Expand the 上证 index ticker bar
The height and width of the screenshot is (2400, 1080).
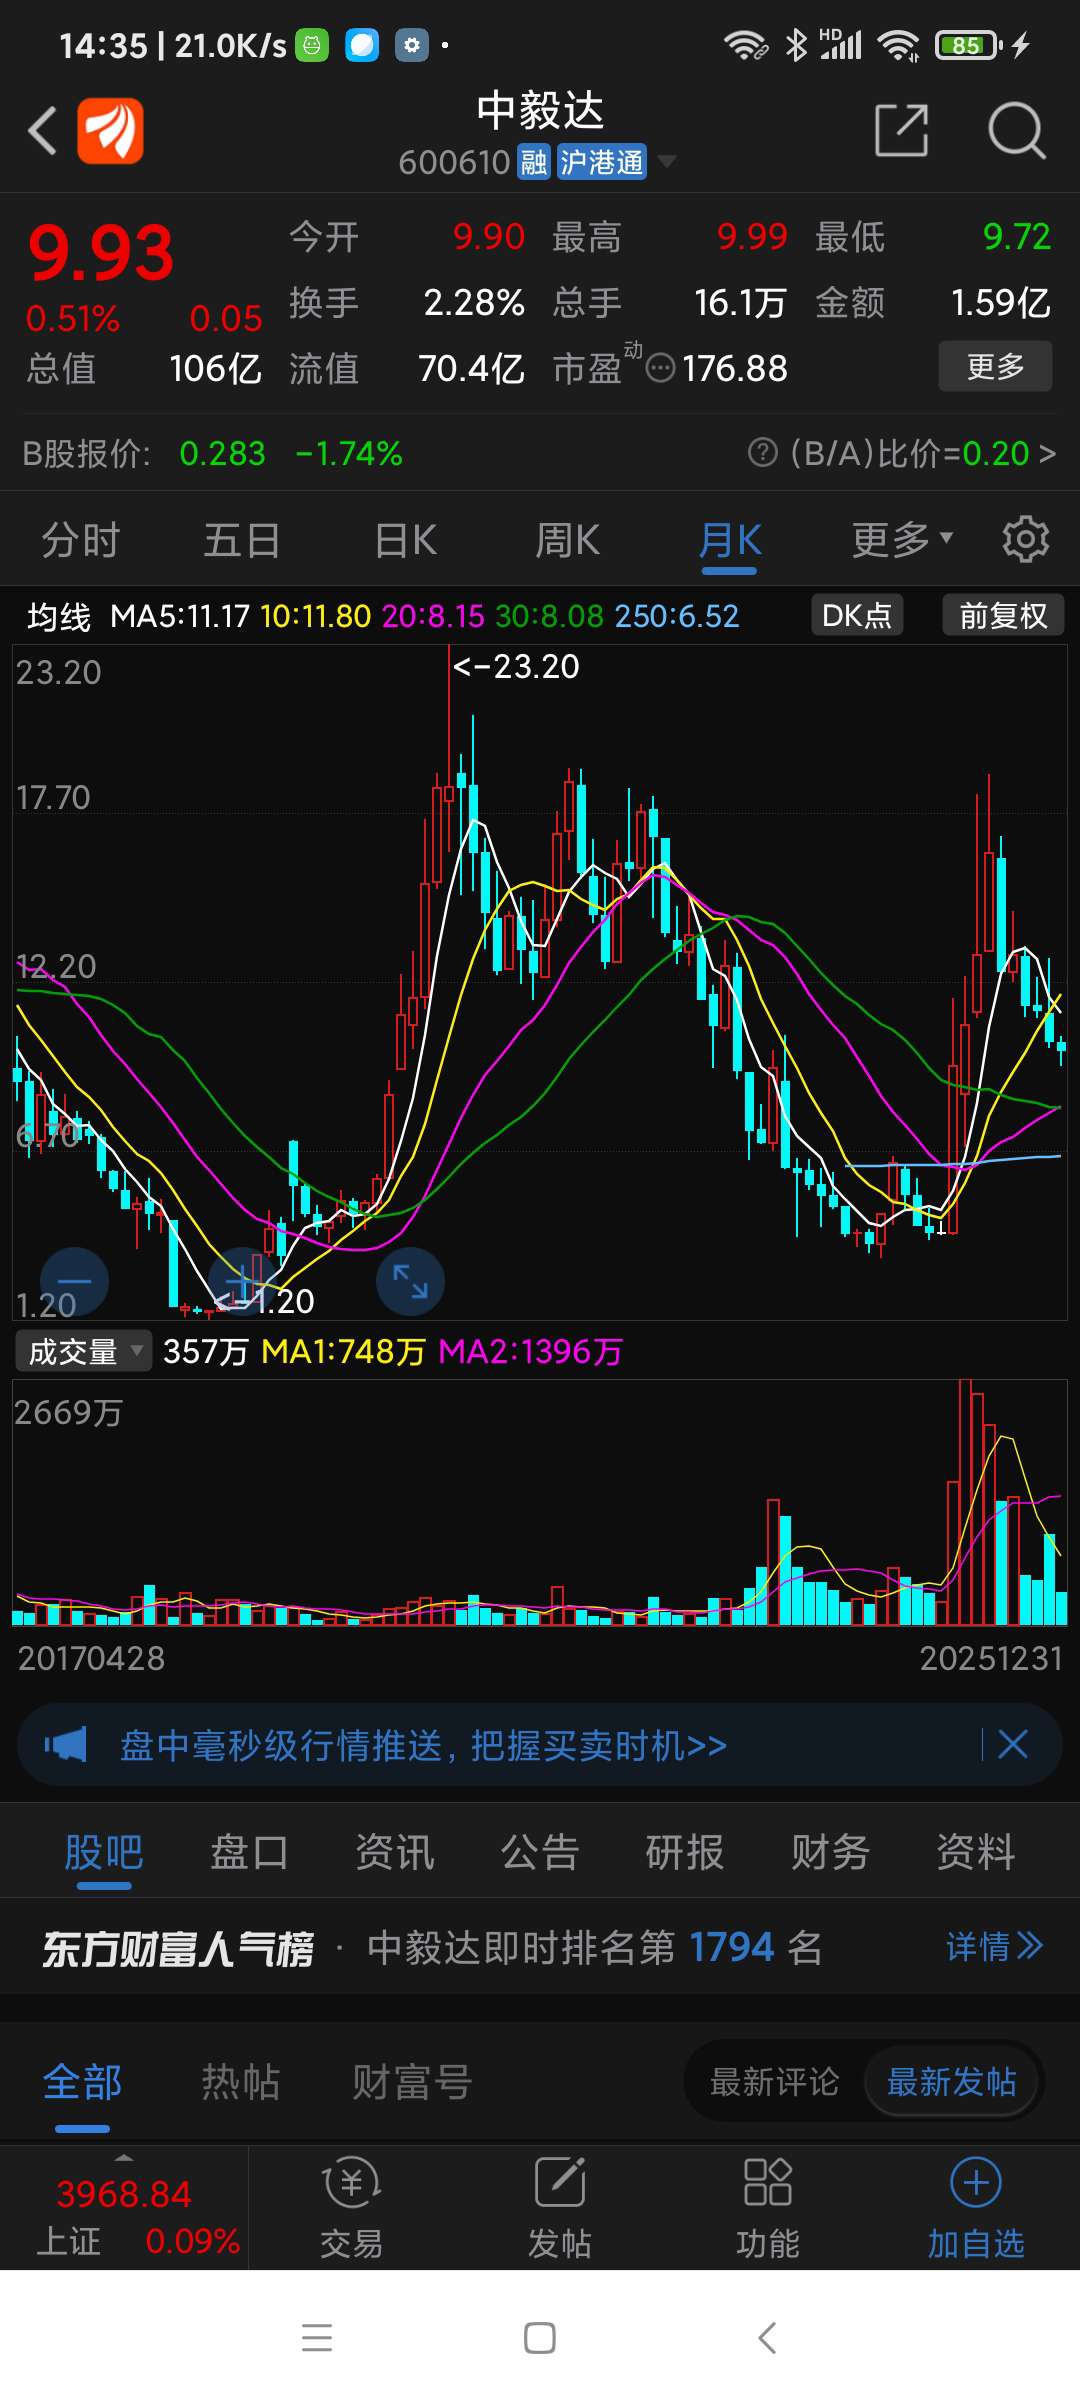click(x=124, y=2207)
